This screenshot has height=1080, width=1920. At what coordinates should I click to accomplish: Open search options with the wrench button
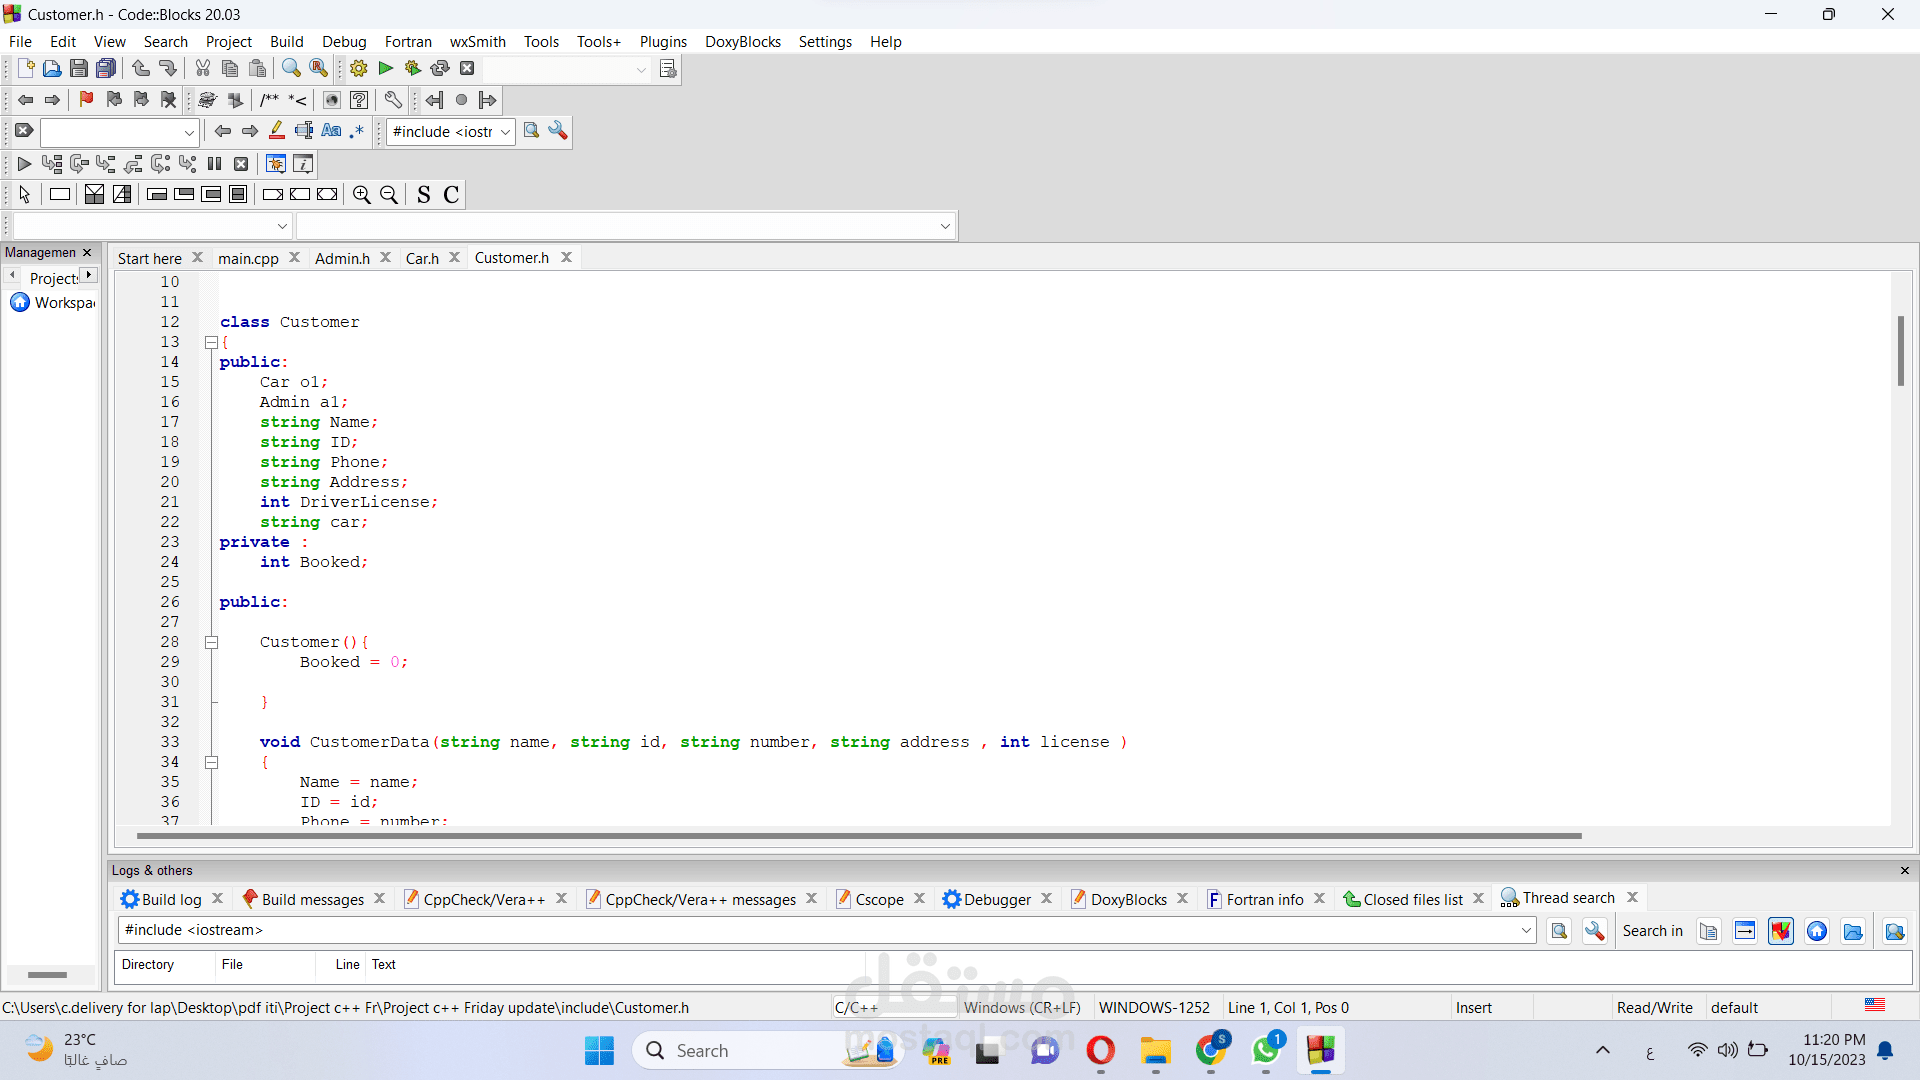pyautogui.click(x=1595, y=931)
